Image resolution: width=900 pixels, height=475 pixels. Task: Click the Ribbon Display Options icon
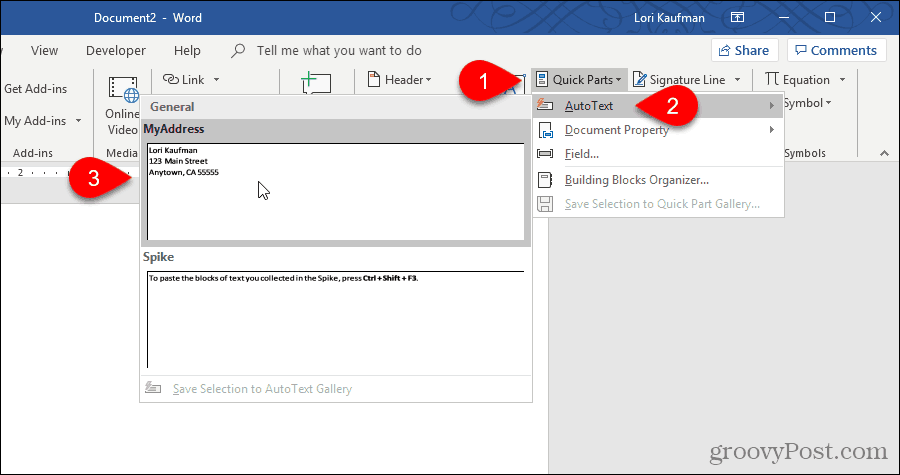pyautogui.click(x=738, y=18)
